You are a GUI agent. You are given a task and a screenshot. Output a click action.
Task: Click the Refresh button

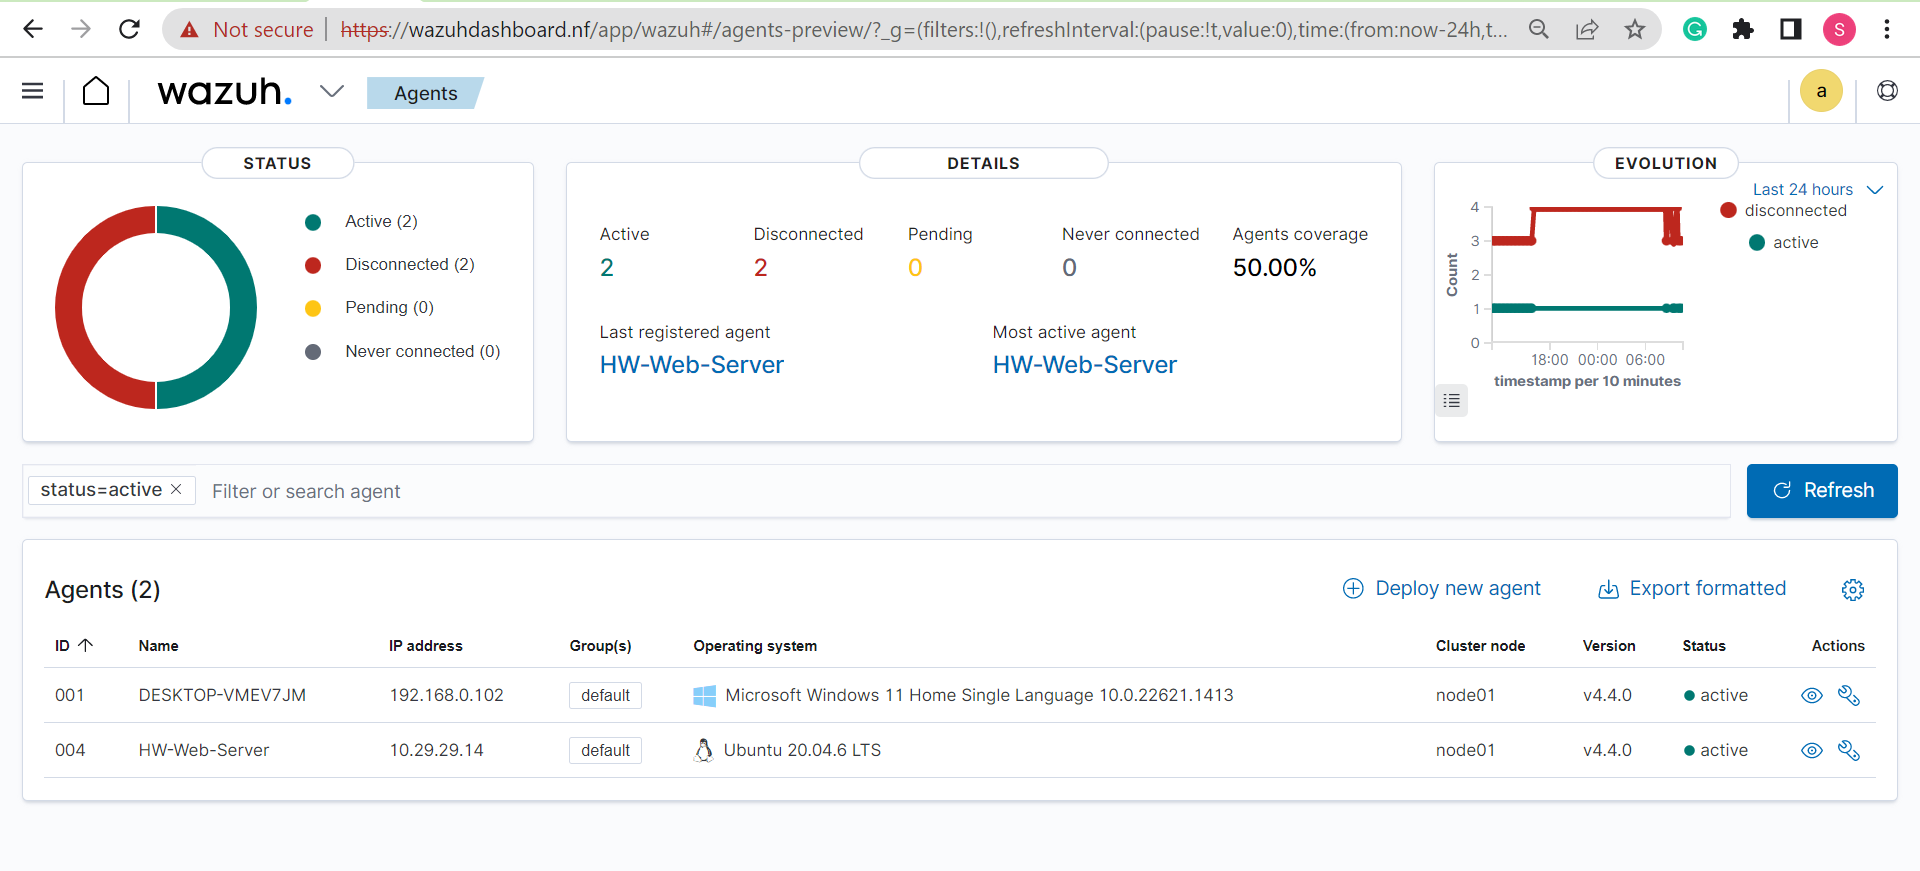(x=1822, y=491)
